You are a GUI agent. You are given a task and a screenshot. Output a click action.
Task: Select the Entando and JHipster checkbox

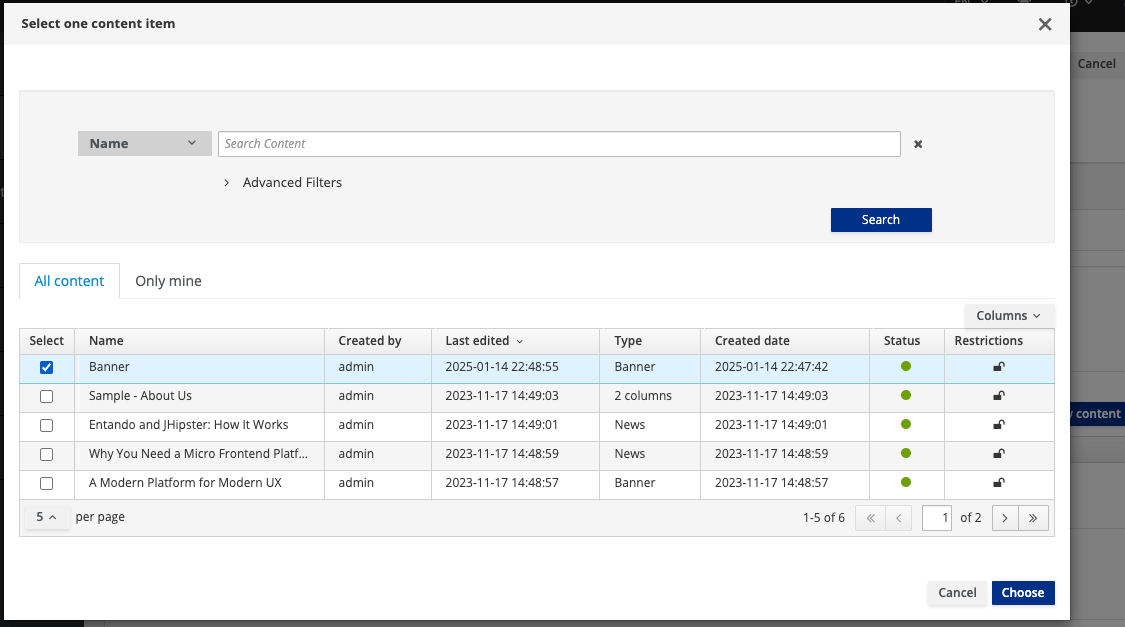coord(47,425)
